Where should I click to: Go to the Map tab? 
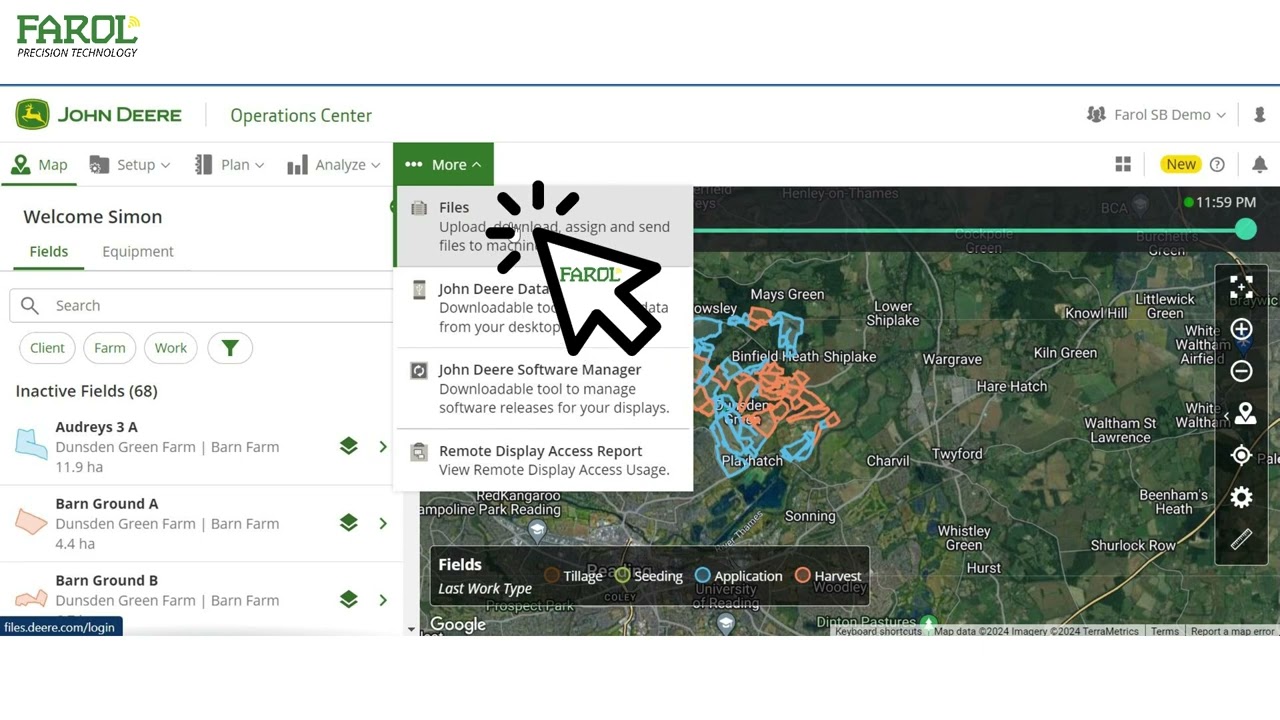40,165
